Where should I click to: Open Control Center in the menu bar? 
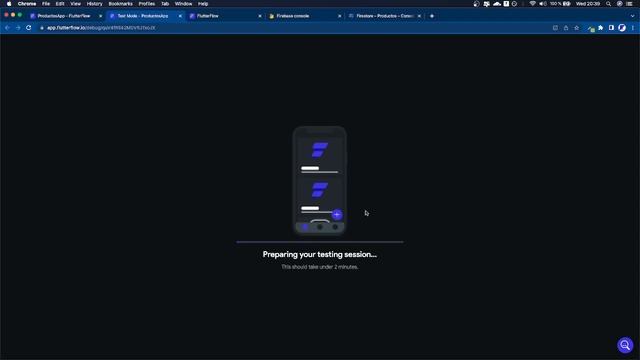pos(629,4)
